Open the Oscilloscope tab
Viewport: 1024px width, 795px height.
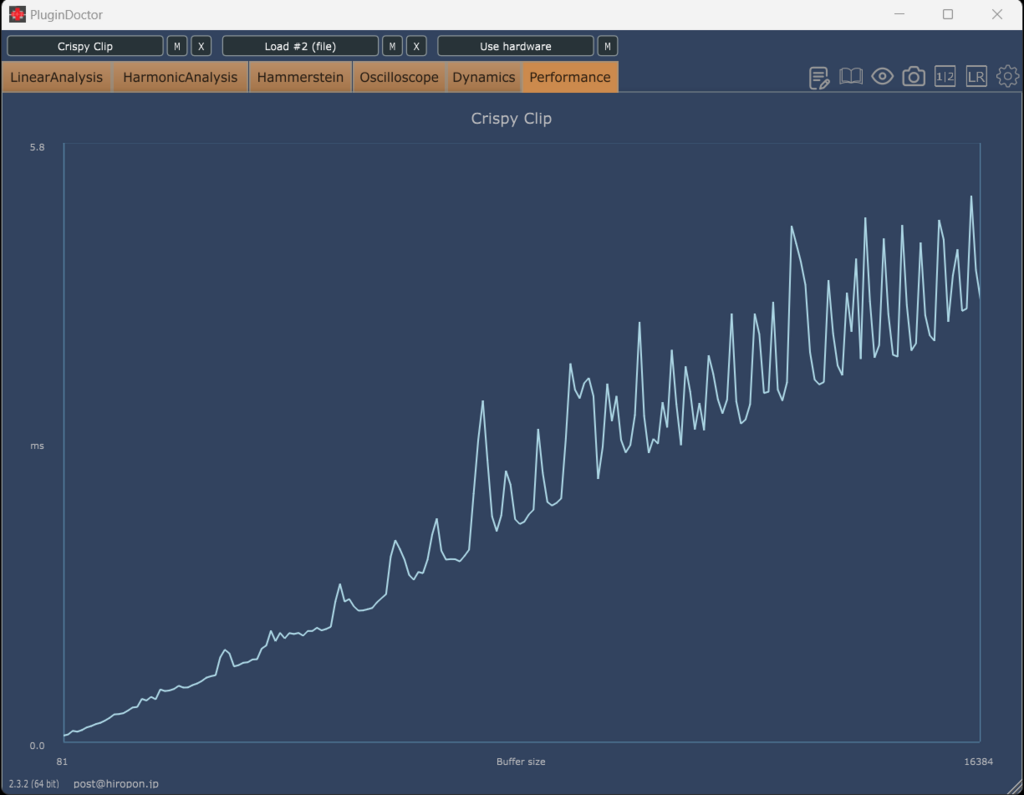pos(399,77)
